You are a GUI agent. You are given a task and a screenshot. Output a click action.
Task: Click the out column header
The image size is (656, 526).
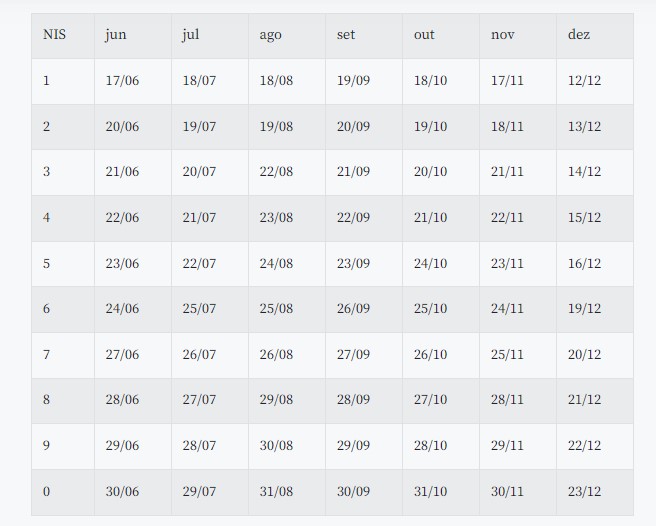point(424,35)
